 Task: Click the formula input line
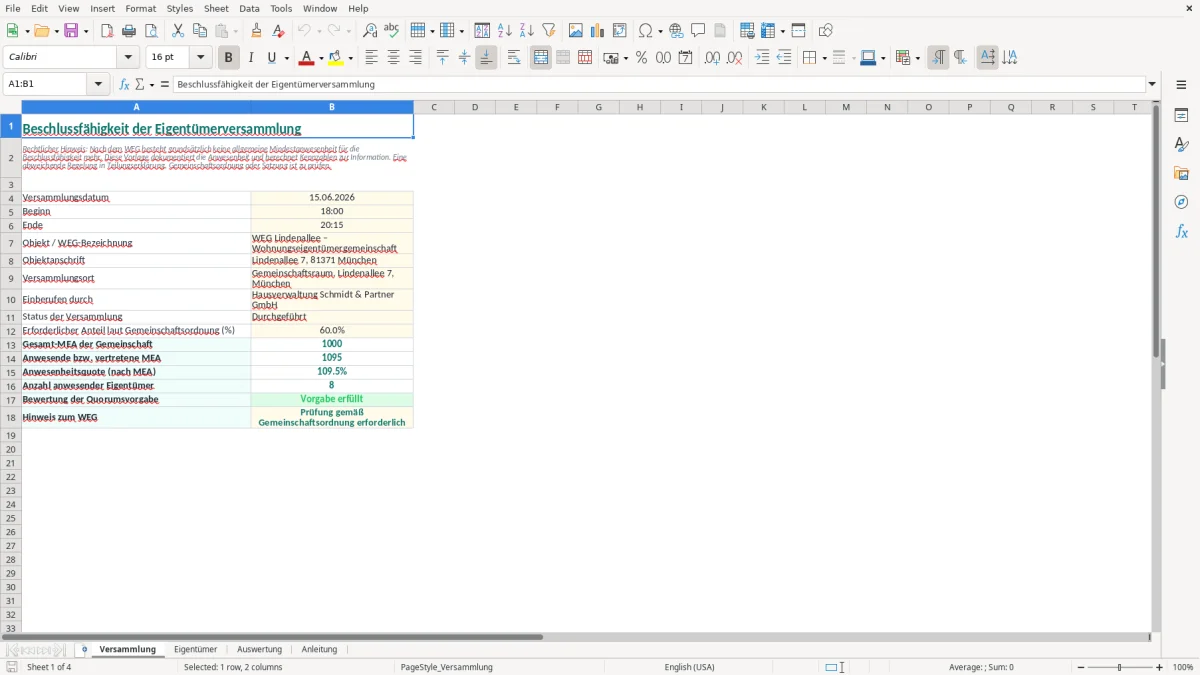coord(658,84)
